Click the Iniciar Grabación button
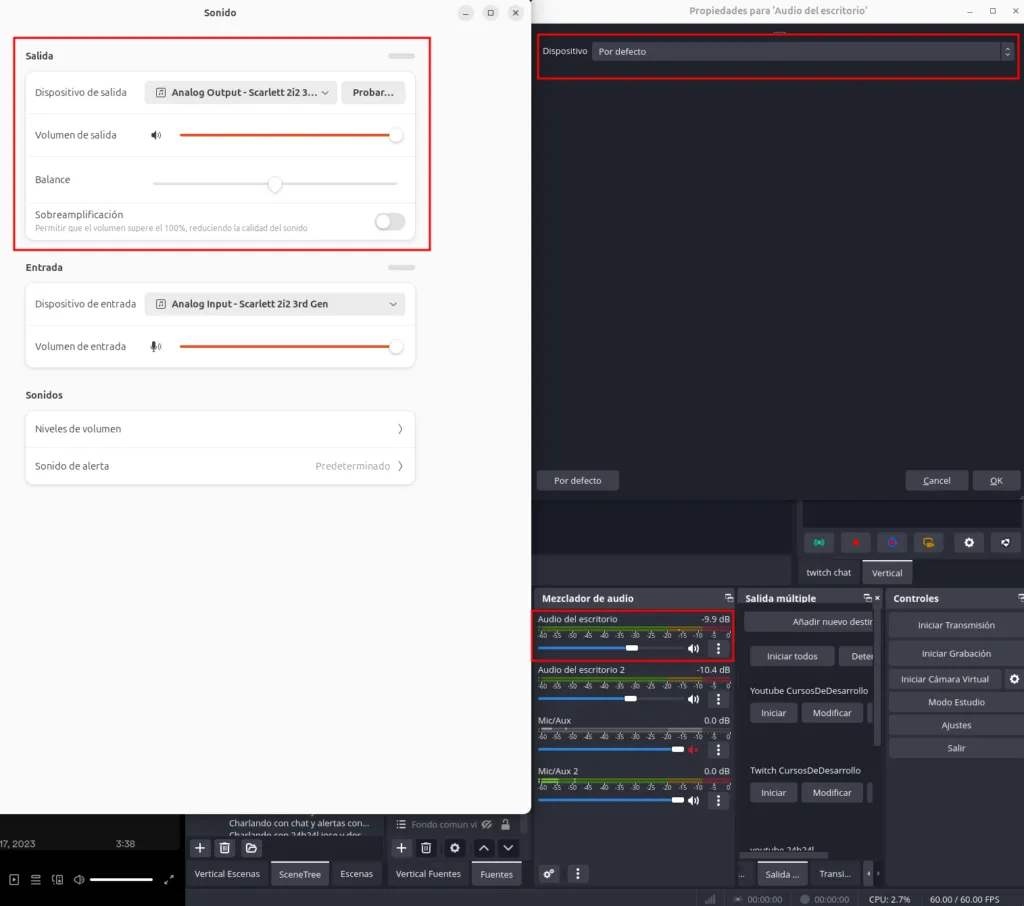The height and width of the screenshot is (906, 1024). (956, 654)
